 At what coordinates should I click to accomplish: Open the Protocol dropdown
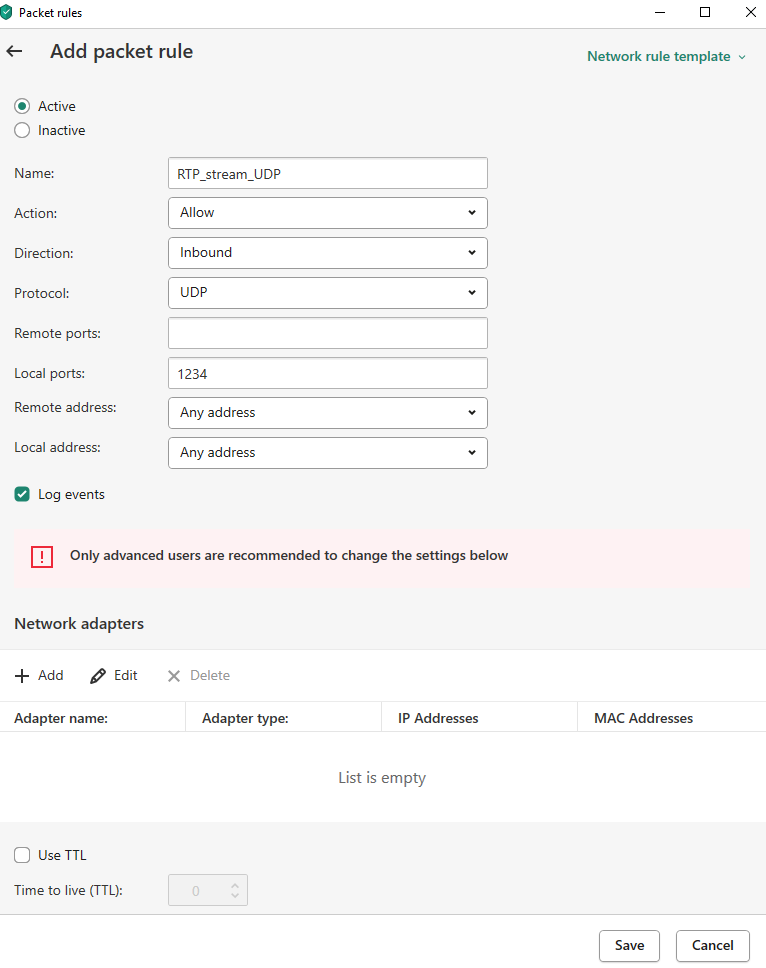327,293
